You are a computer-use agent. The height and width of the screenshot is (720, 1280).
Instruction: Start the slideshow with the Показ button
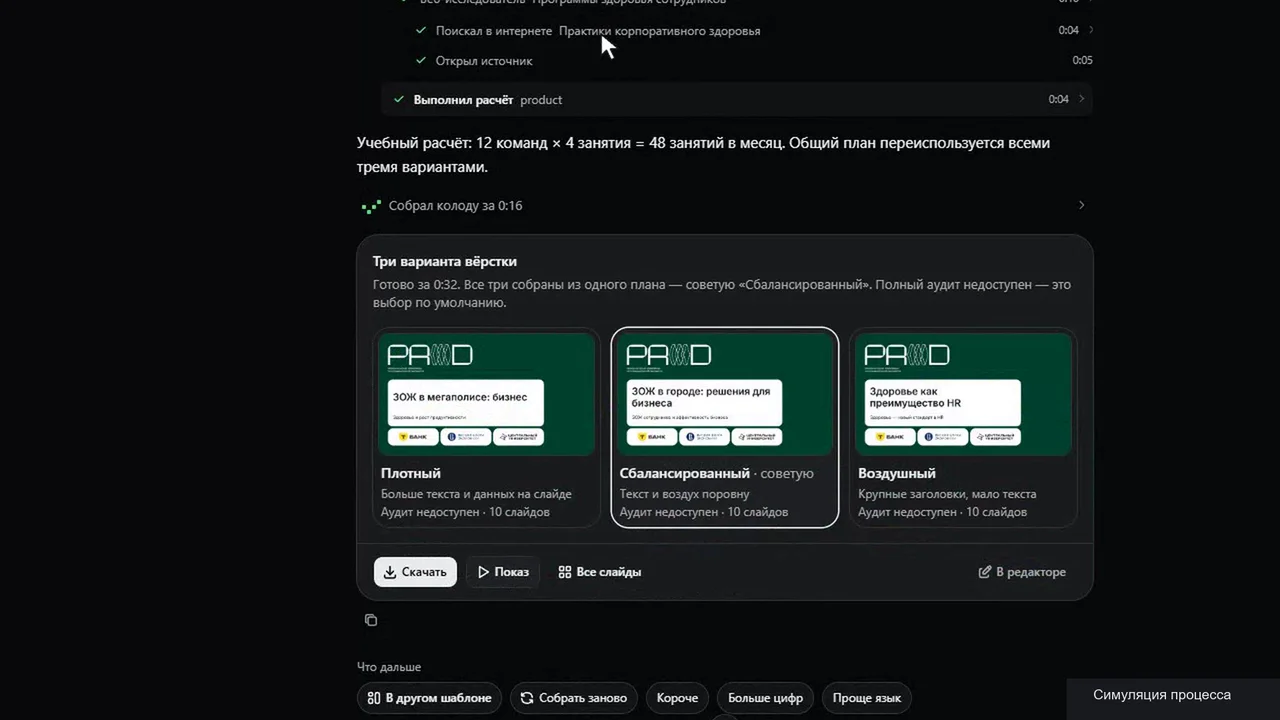pos(503,572)
